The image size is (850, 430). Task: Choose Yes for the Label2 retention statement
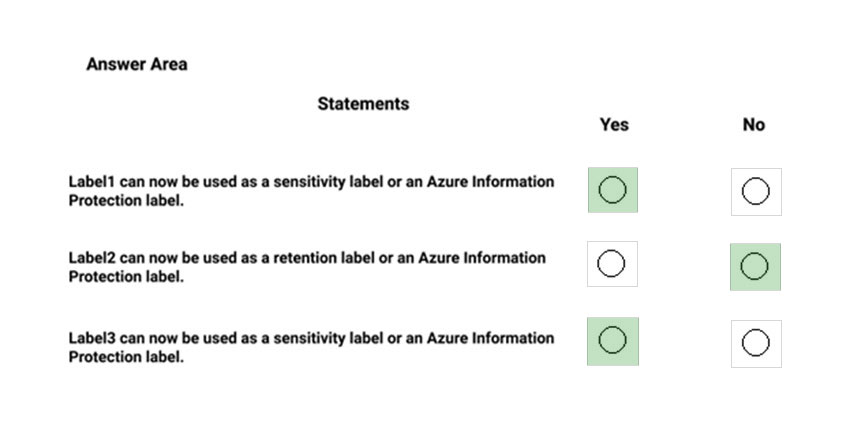[611, 264]
